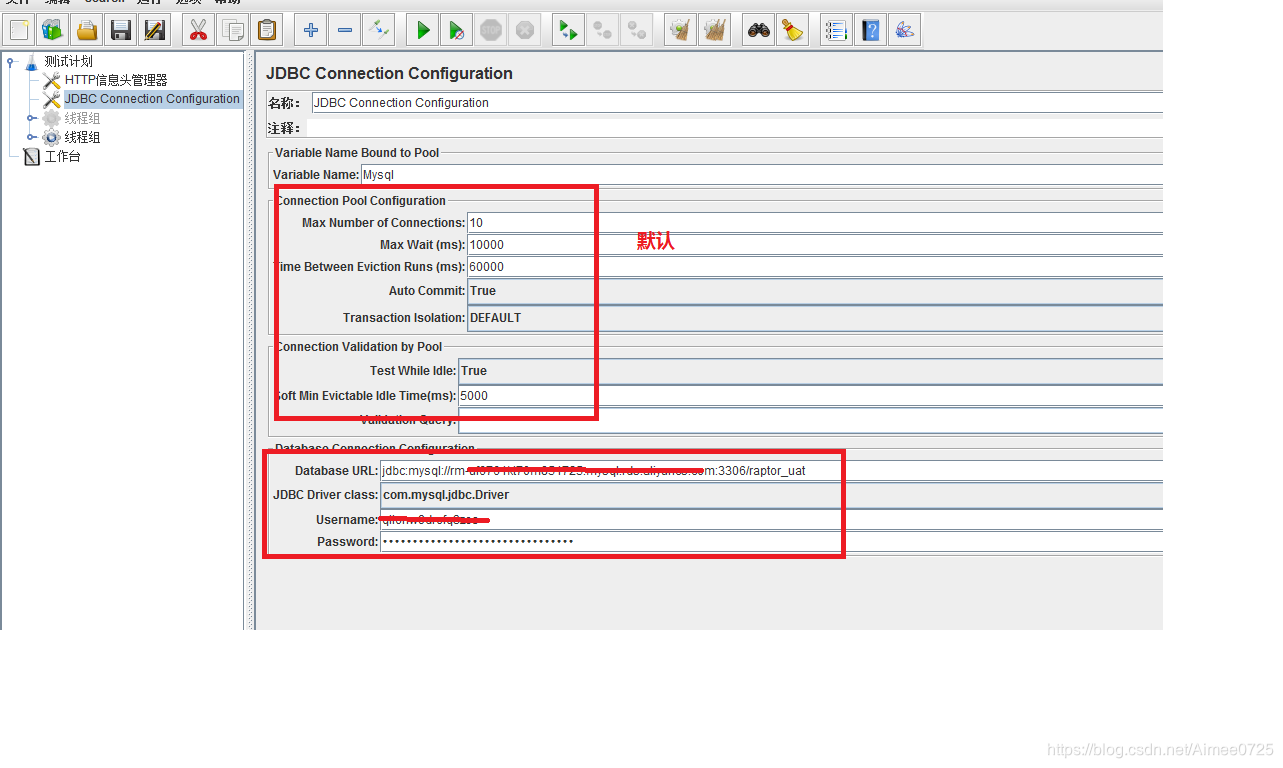Create a new test plan with the New icon
This screenshot has width=1283, height=768.
19,30
